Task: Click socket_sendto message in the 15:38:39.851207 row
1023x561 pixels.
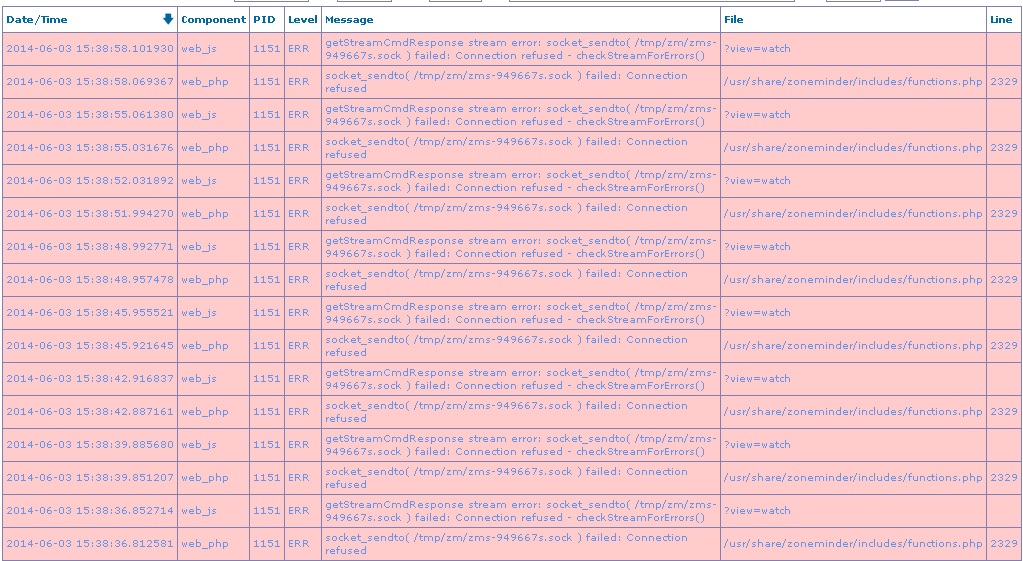Action: [506, 477]
